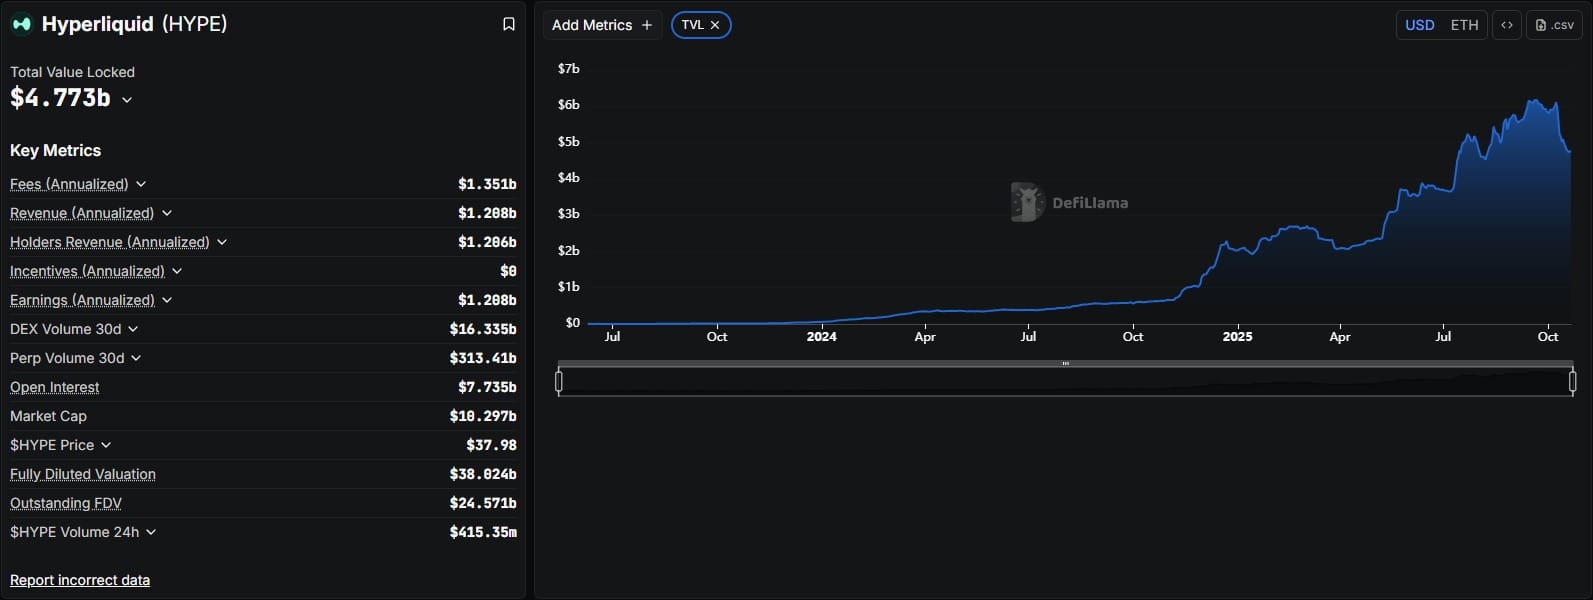Switch chart currency to ETH
This screenshot has width=1593, height=600.
(1464, 25)
